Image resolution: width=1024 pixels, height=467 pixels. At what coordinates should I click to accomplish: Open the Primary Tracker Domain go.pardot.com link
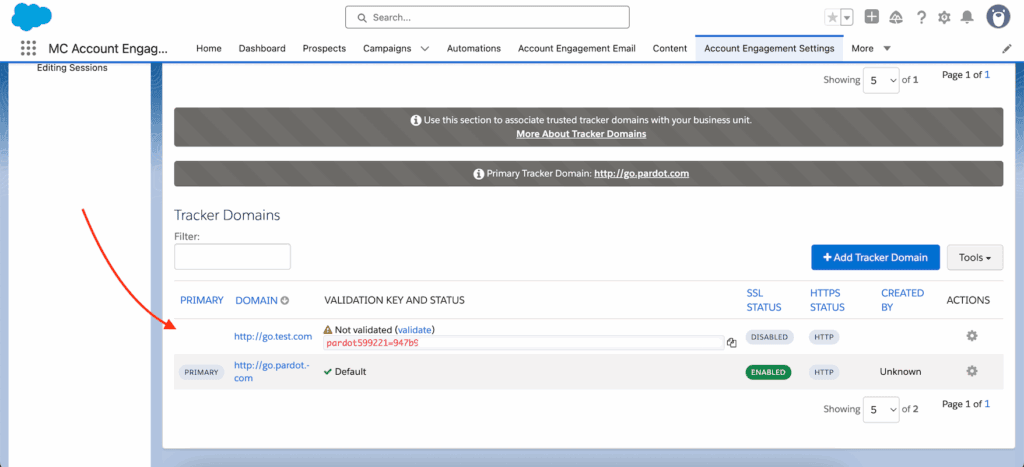641,174
